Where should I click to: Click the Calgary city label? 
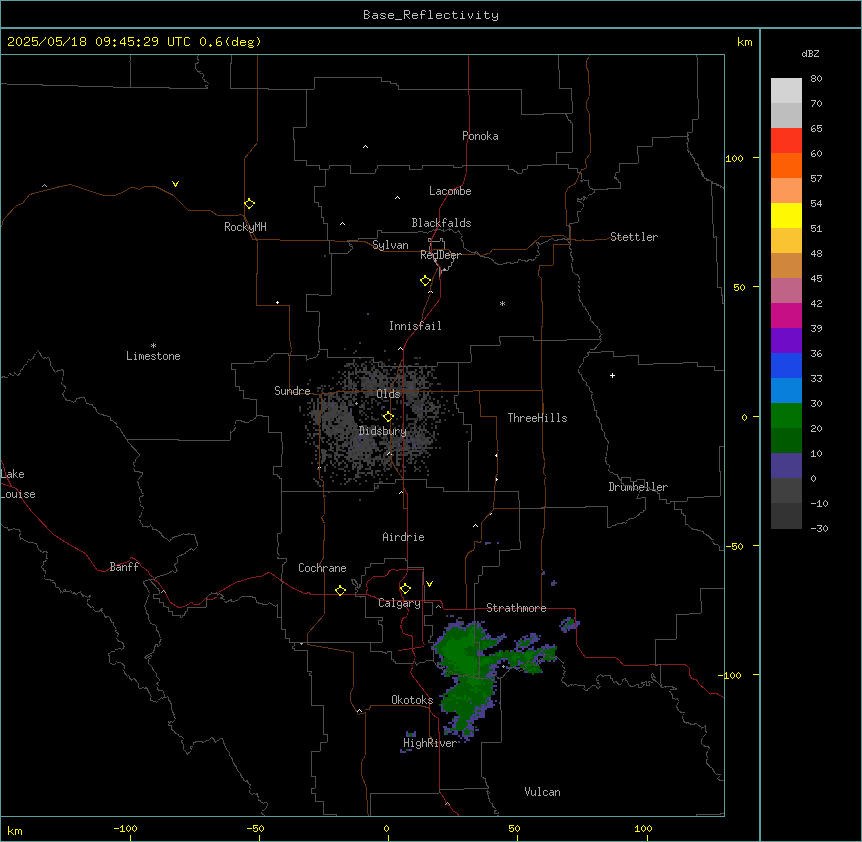399,603
